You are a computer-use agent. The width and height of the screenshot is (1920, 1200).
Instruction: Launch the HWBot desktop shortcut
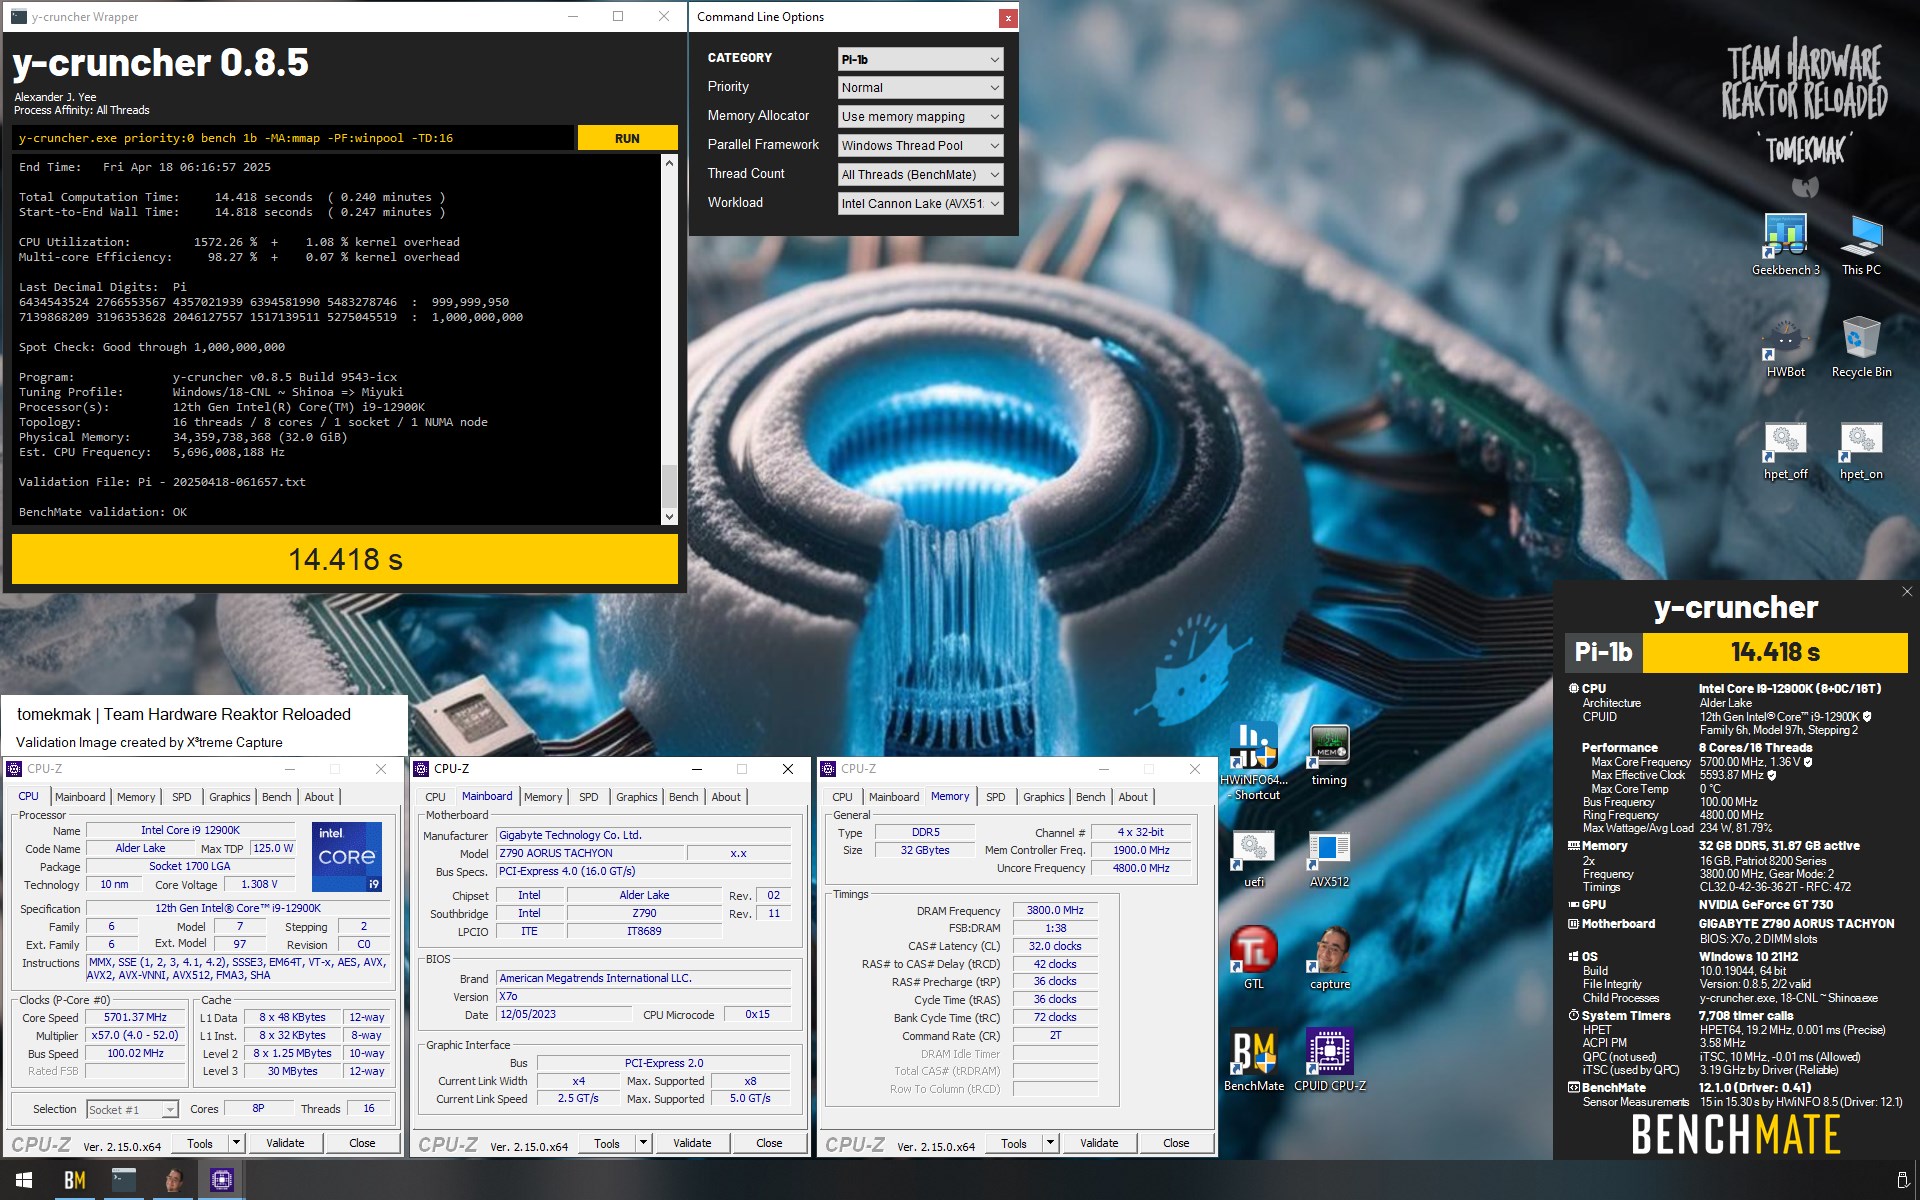1785,347
